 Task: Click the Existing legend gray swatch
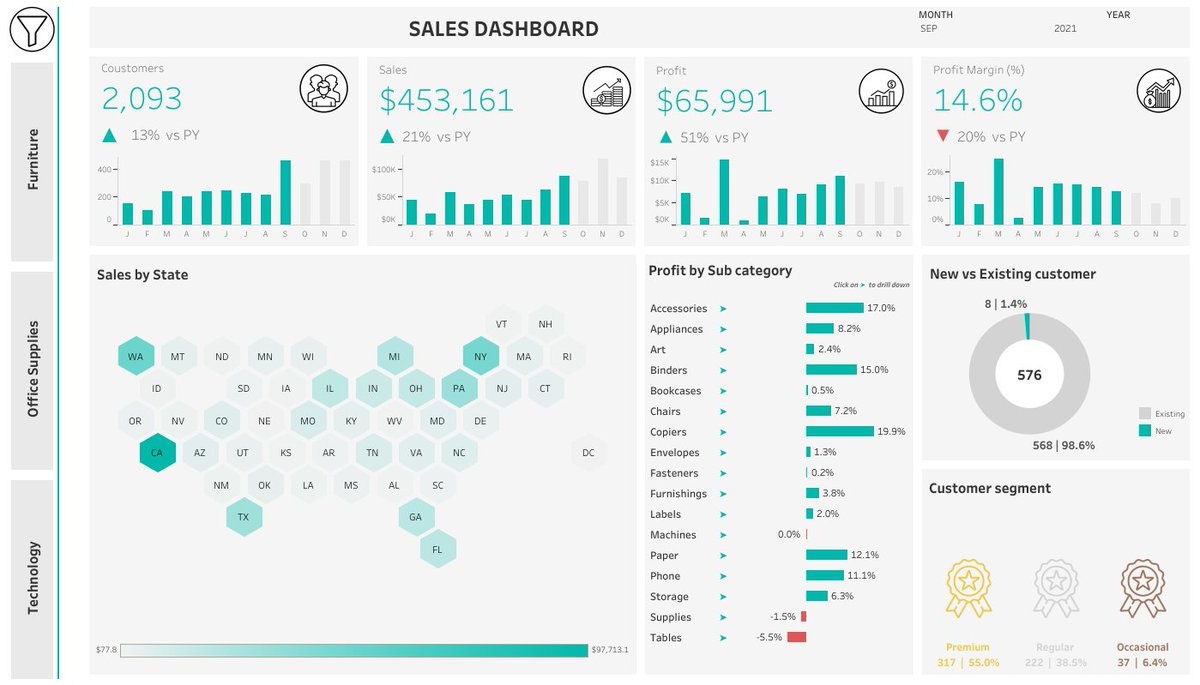pos(1144,413)
